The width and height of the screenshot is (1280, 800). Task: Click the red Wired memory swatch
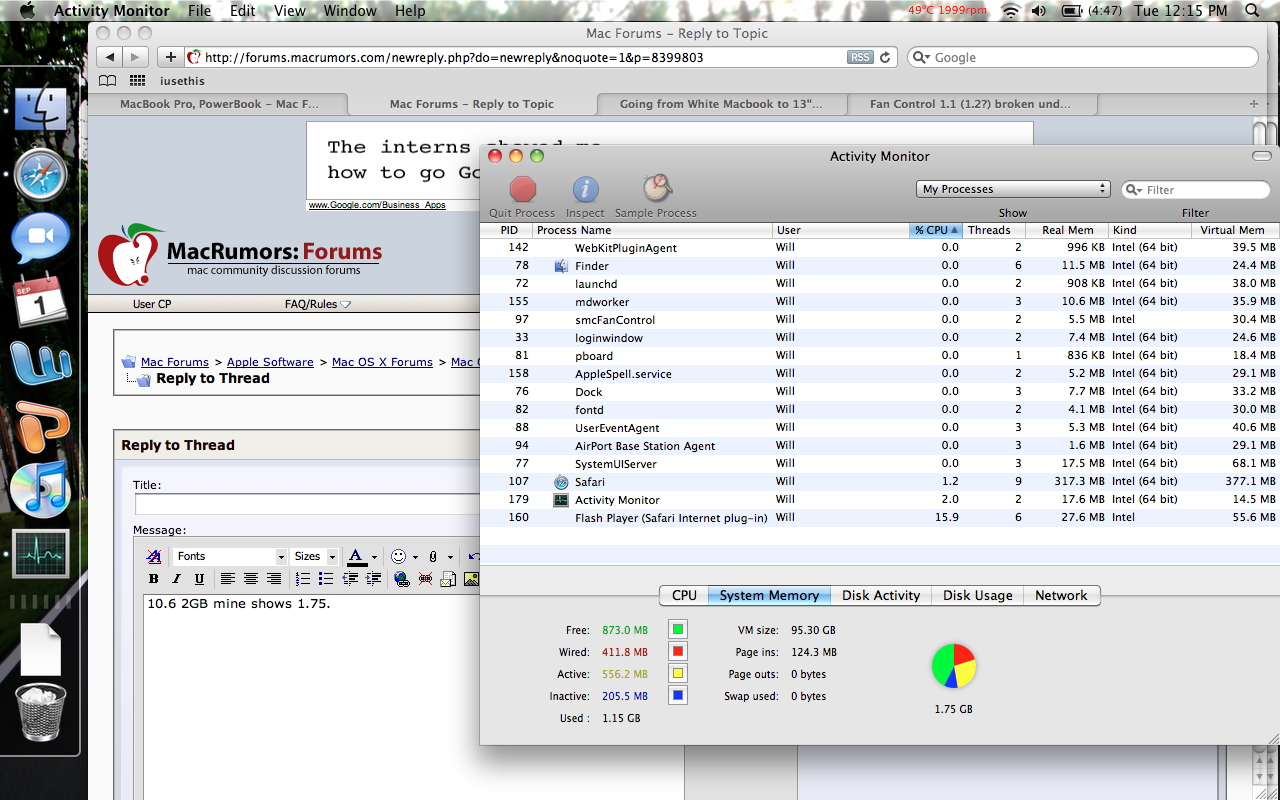(678, 652)
